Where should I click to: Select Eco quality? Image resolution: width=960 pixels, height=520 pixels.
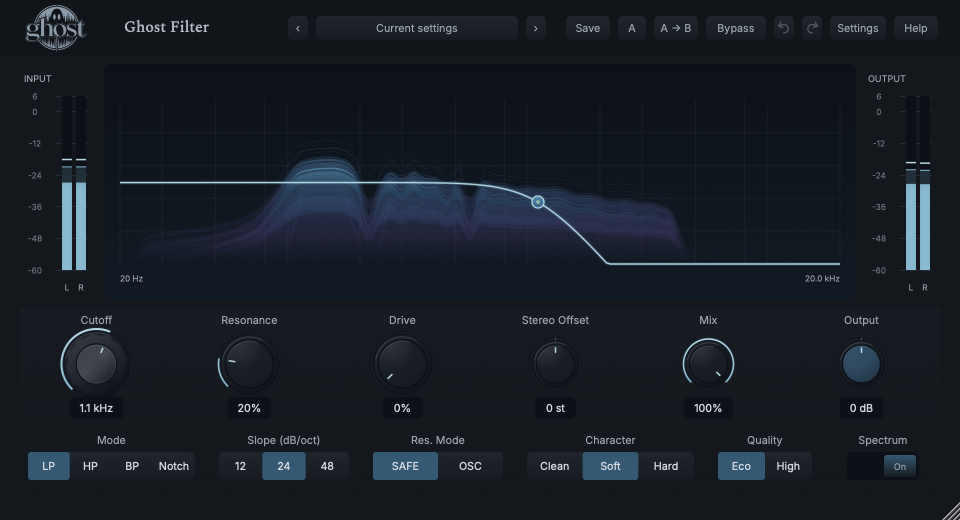click(x=741, y=466)
